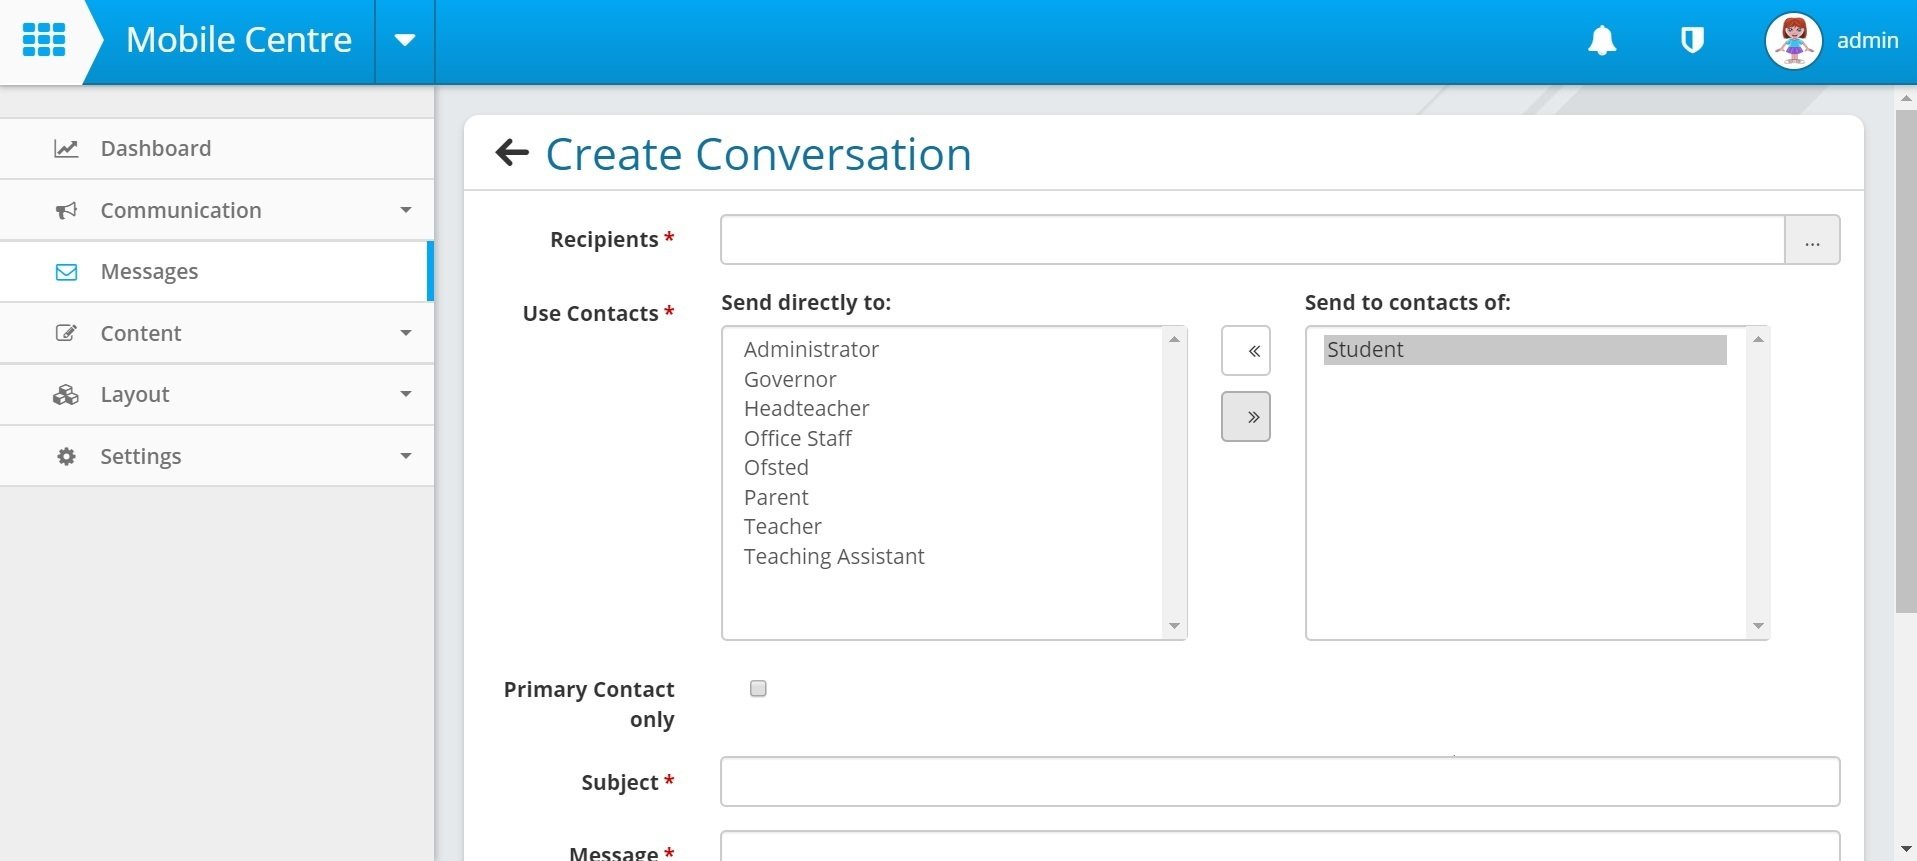Click the shield icon in header
The width and height of the screenshot is (1917, 861).
[x=1692, y=40]
